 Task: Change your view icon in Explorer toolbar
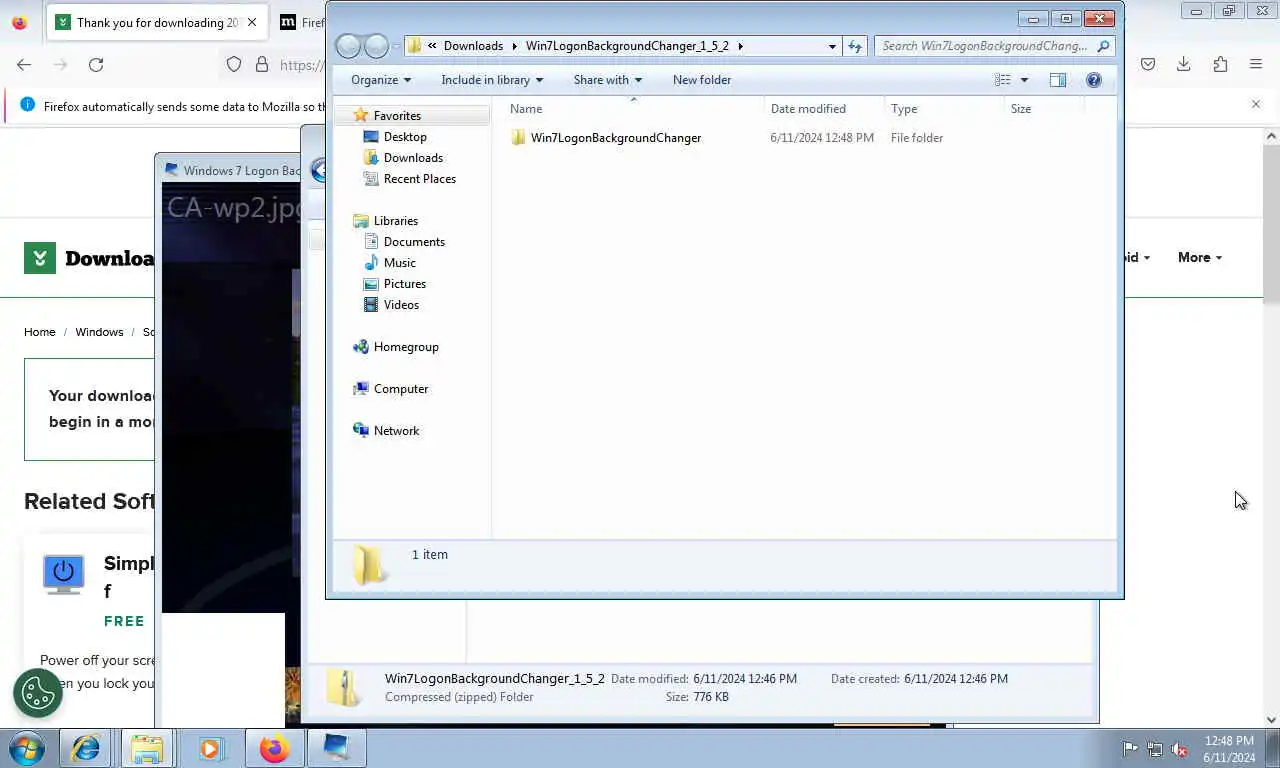(1003, 80)
